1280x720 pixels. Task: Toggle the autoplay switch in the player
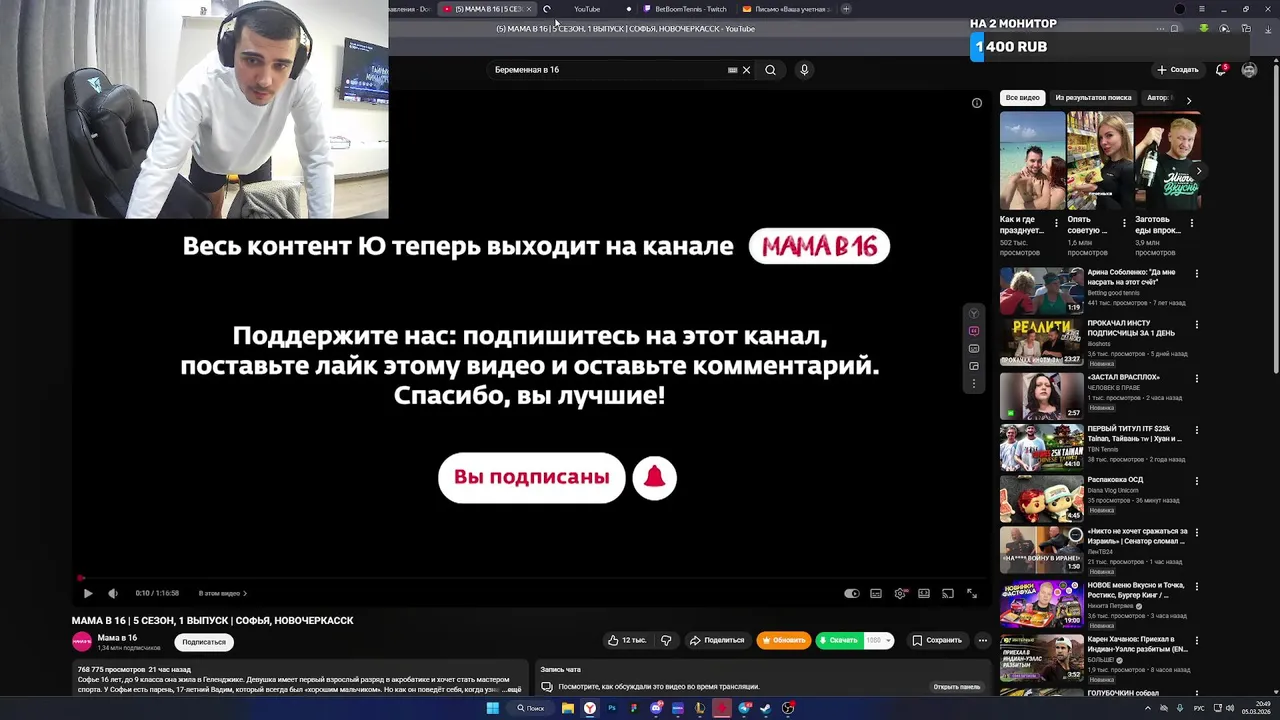coord(851,593)
